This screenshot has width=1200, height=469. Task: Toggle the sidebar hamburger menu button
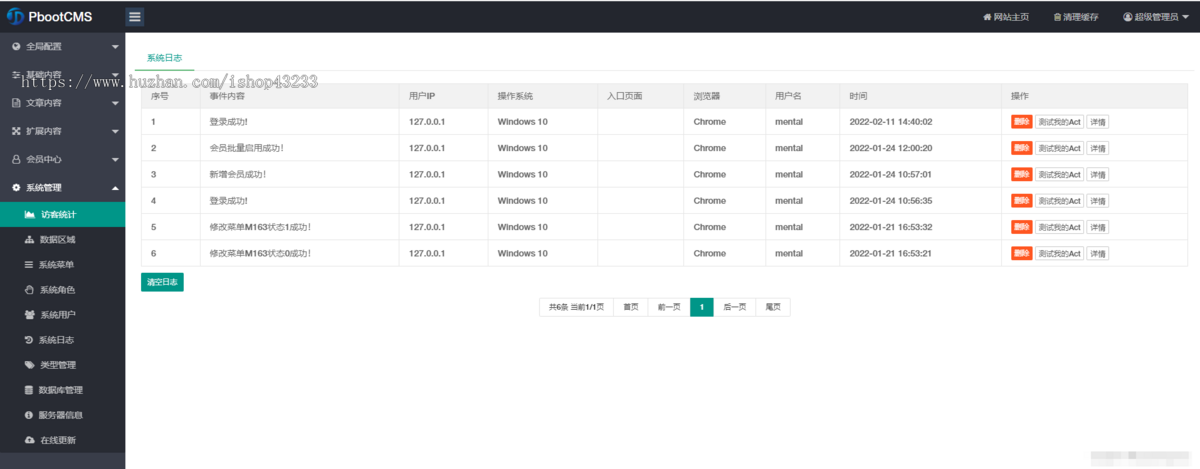135,17
